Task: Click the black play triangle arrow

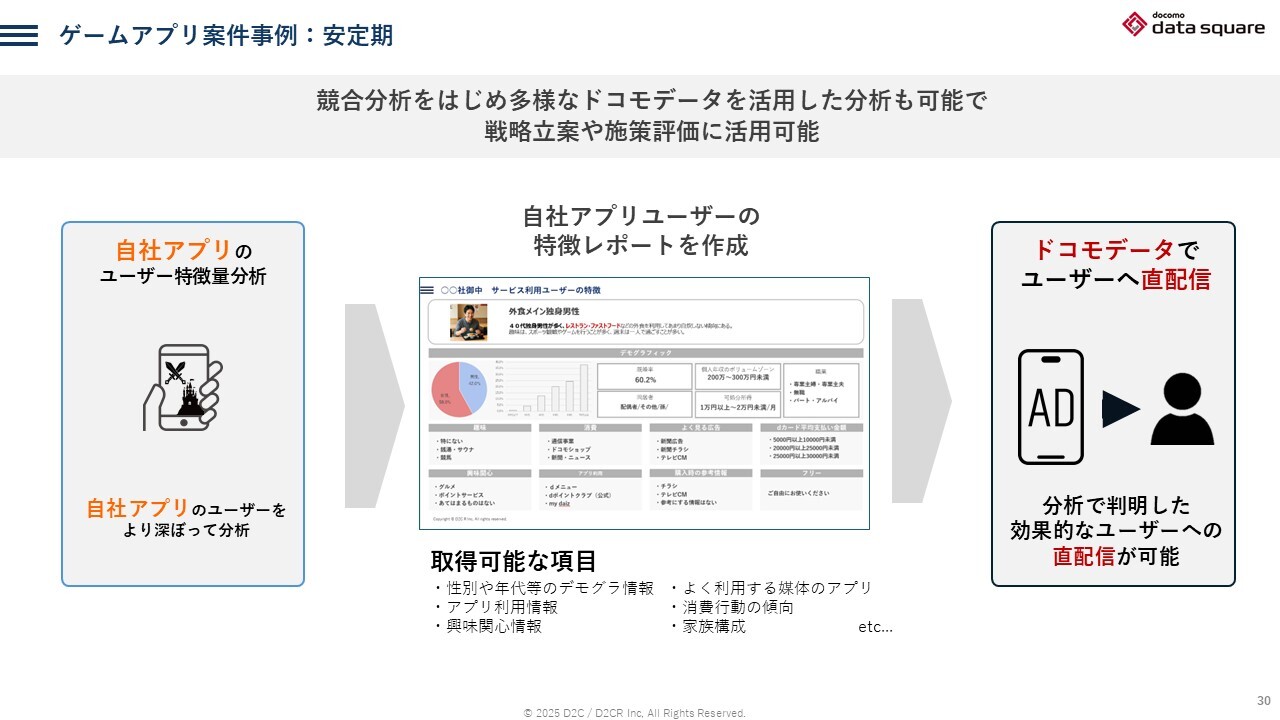Action: point(1121,408)
